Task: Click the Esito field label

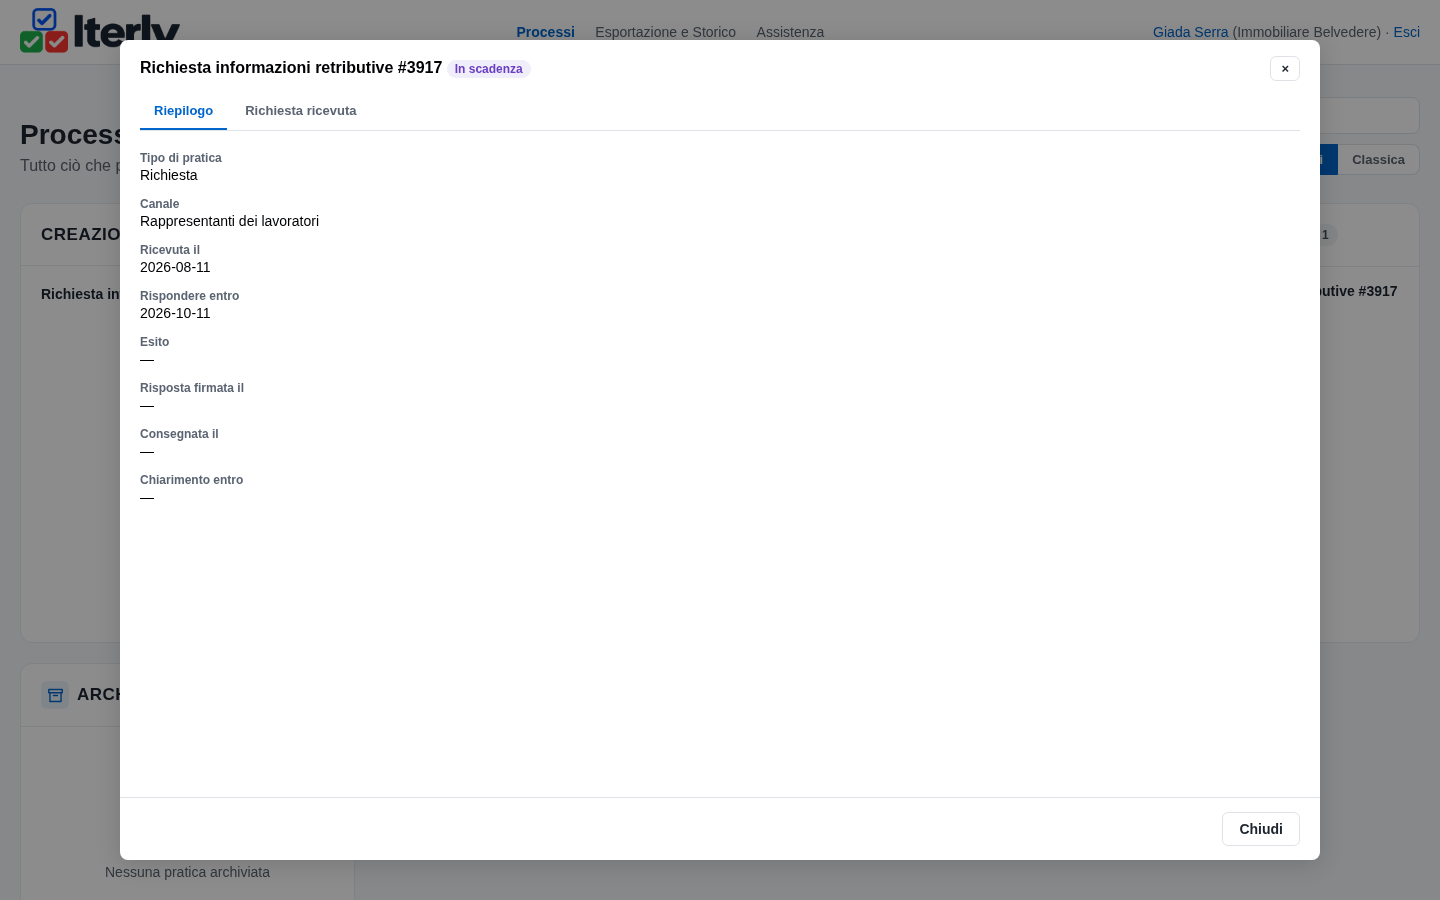Action: click(154, 342)
